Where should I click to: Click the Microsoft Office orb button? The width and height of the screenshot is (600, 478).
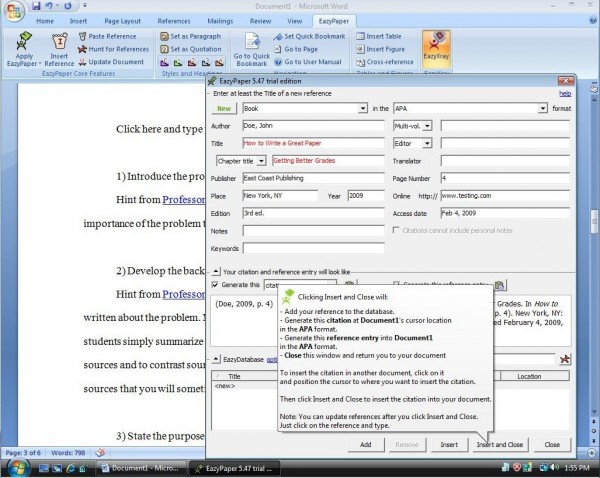point(14,11)
